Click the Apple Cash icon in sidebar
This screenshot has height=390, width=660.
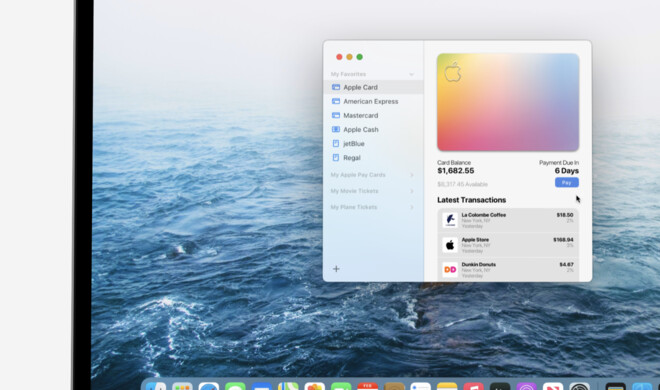(x=336, y=130)
